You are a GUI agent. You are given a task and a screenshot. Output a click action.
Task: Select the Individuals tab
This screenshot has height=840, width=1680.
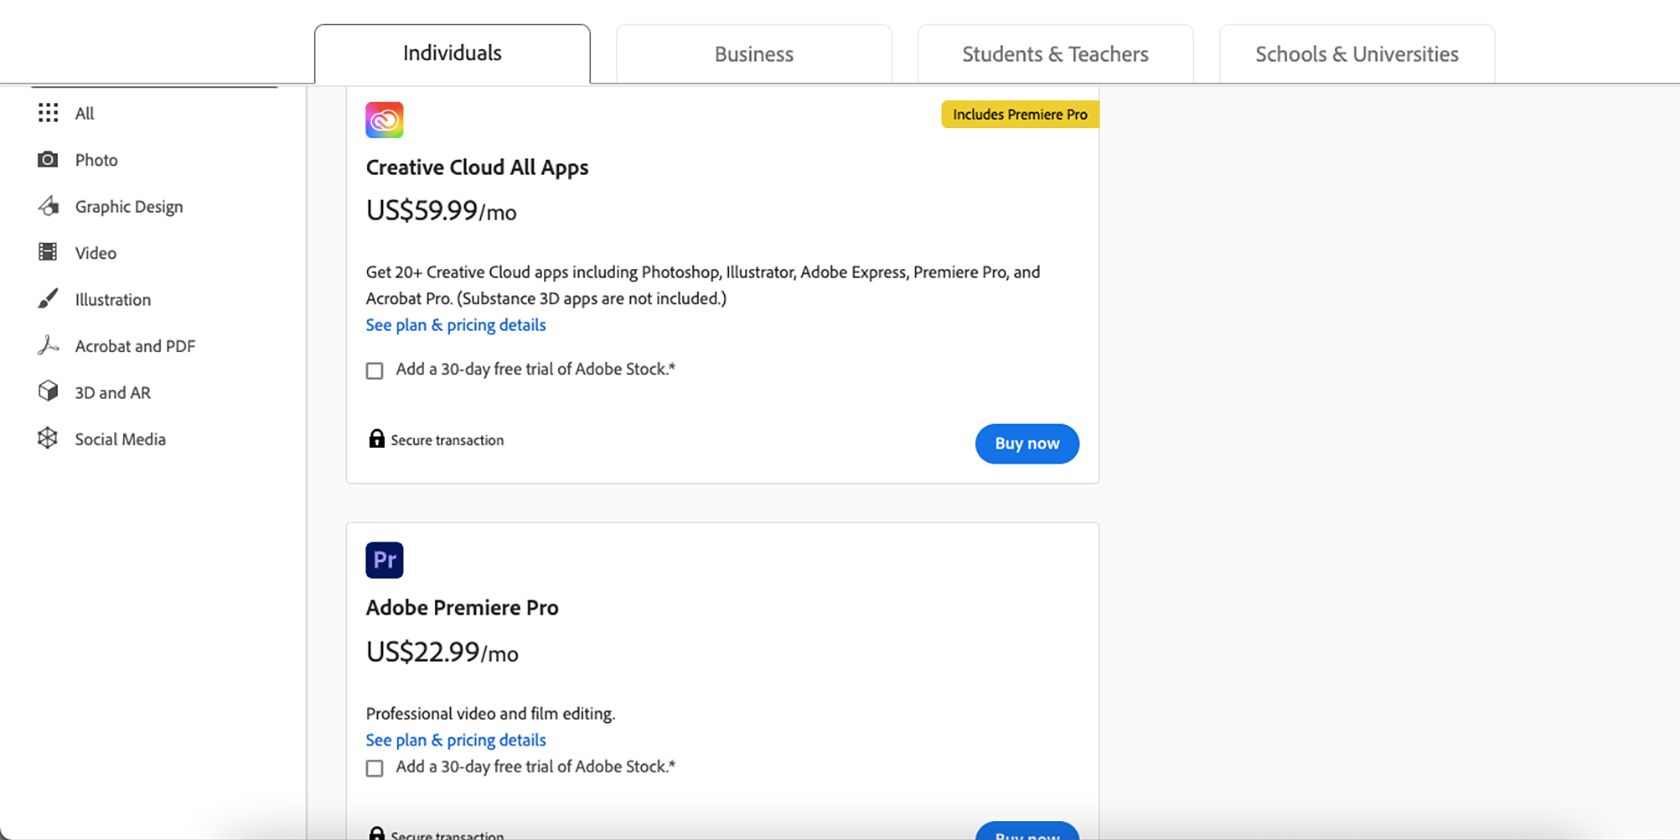pos(452,54)
